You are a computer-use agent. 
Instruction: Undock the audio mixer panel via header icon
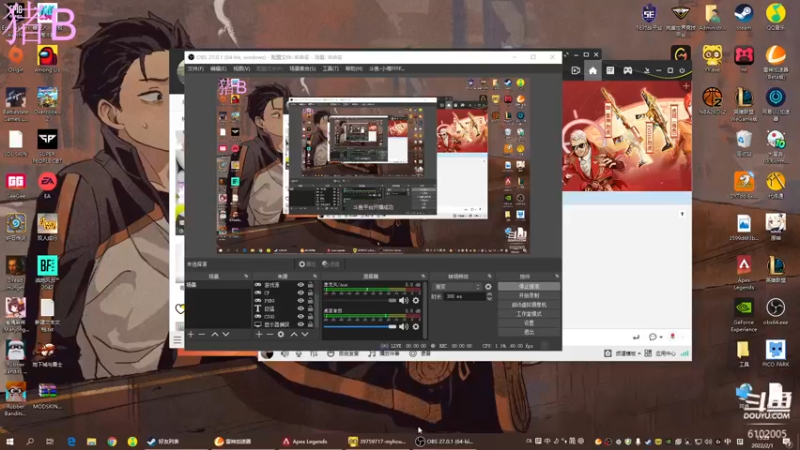423,276
